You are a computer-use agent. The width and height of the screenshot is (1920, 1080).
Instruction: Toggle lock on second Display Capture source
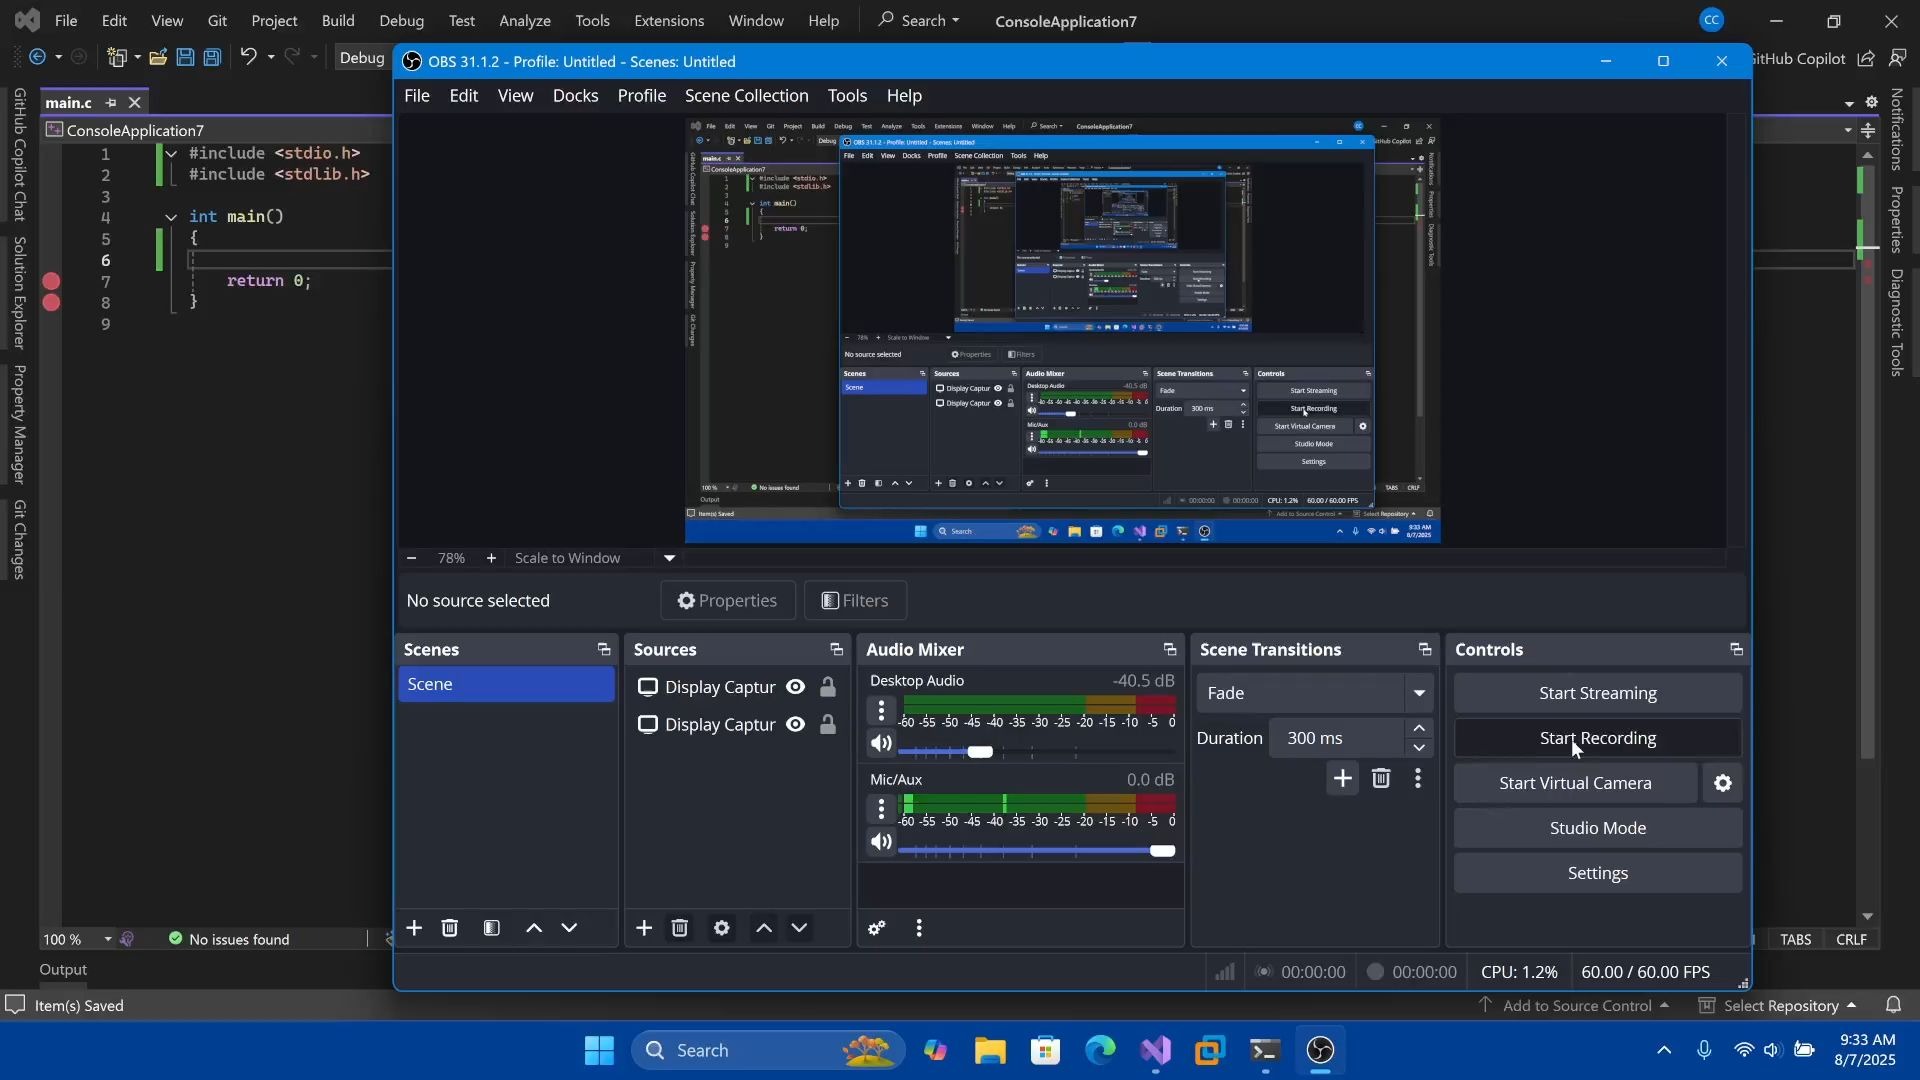(828, 725)
